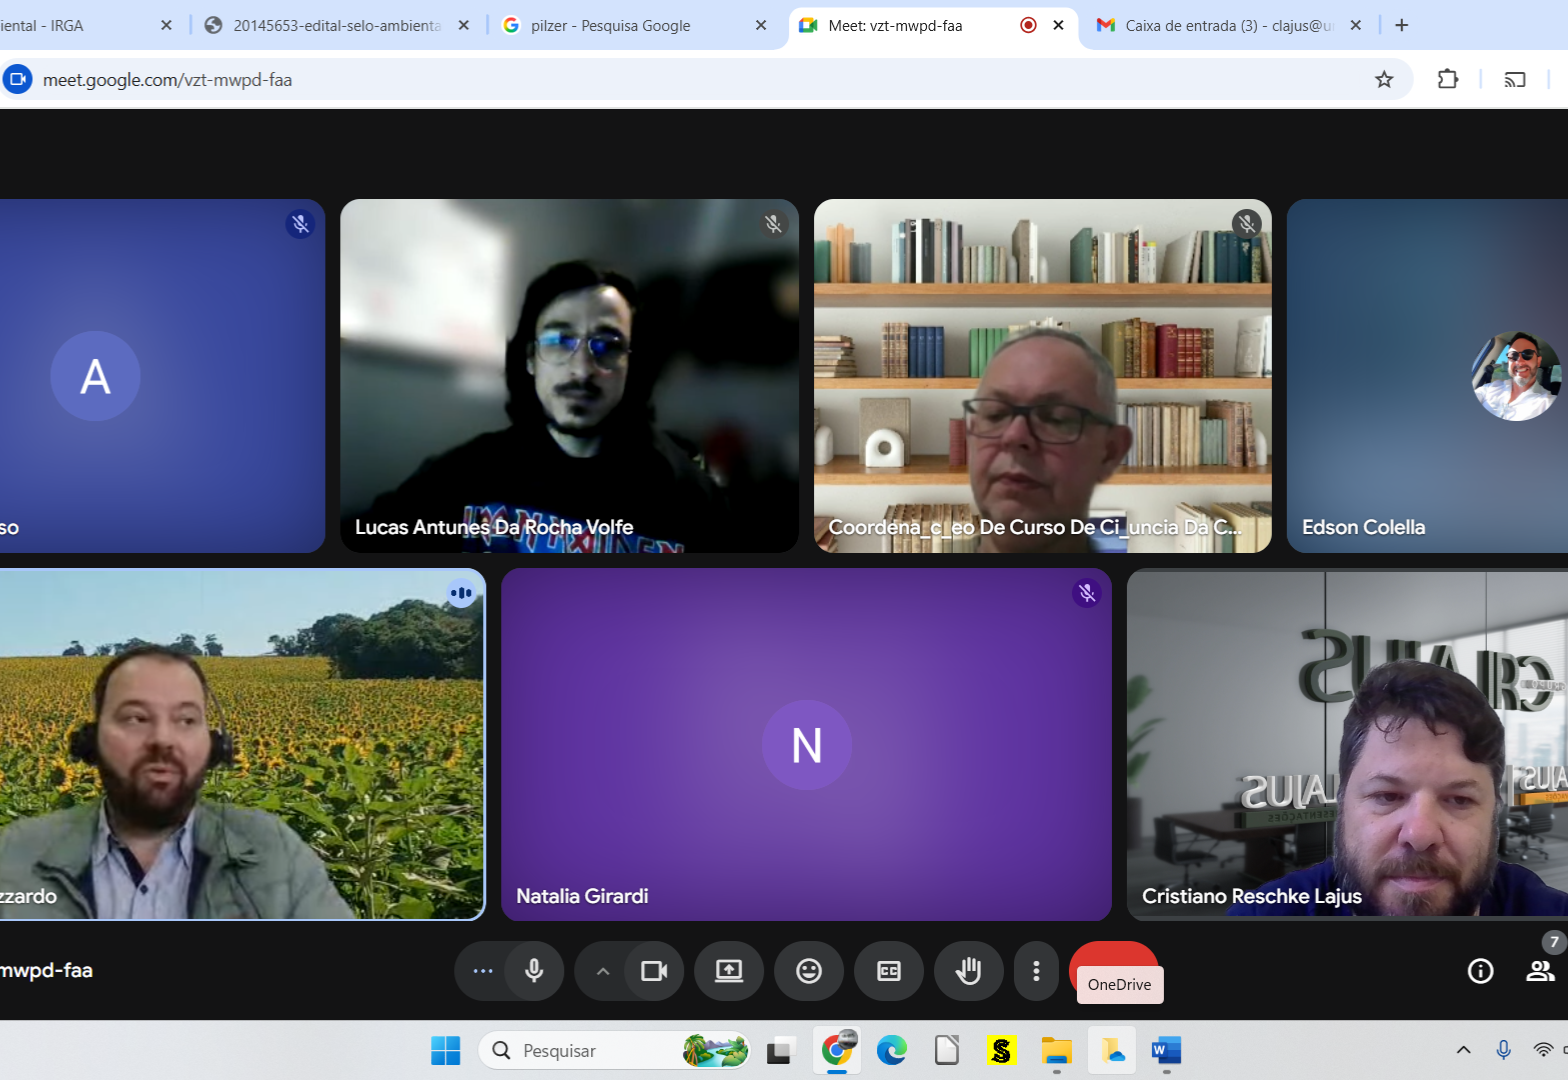
Task: Open the meeting details info icon
Action: click(1480, 971)
